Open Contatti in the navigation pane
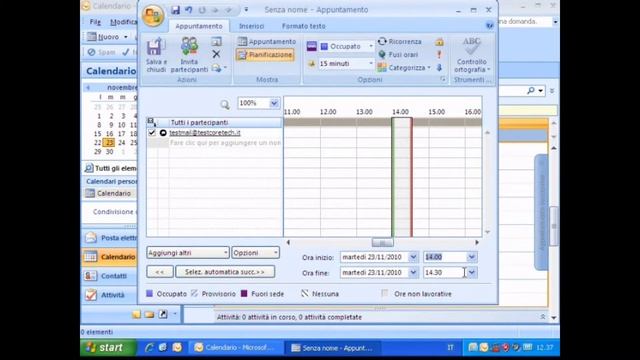The height and width of the screenshot is (360, 640). (109, 276)
